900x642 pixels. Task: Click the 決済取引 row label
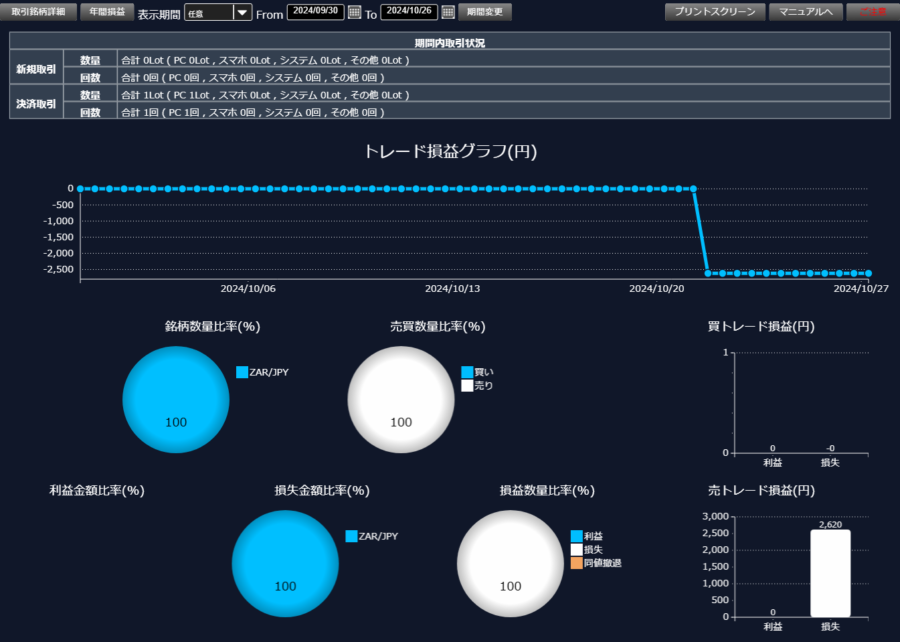point(36,103)
